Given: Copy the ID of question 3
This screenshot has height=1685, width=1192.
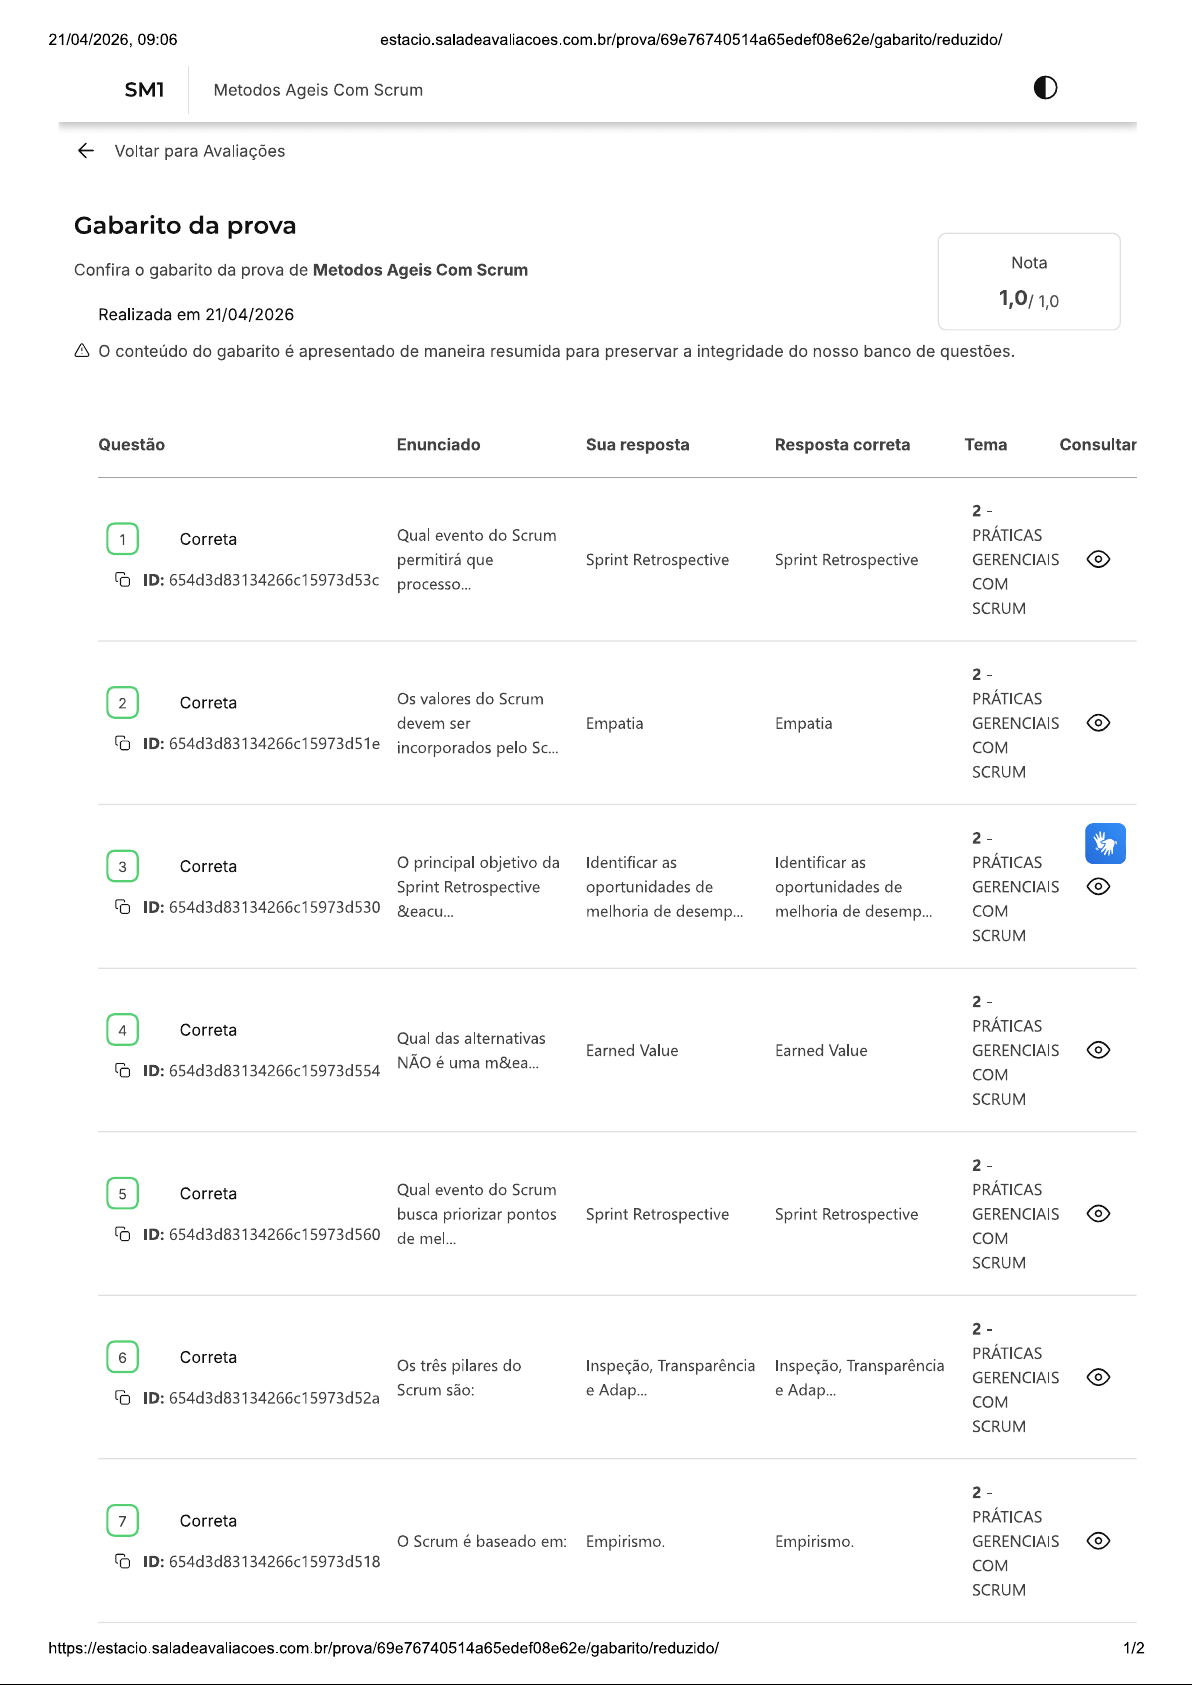Looking at the screenshot, I should point(122,907).
